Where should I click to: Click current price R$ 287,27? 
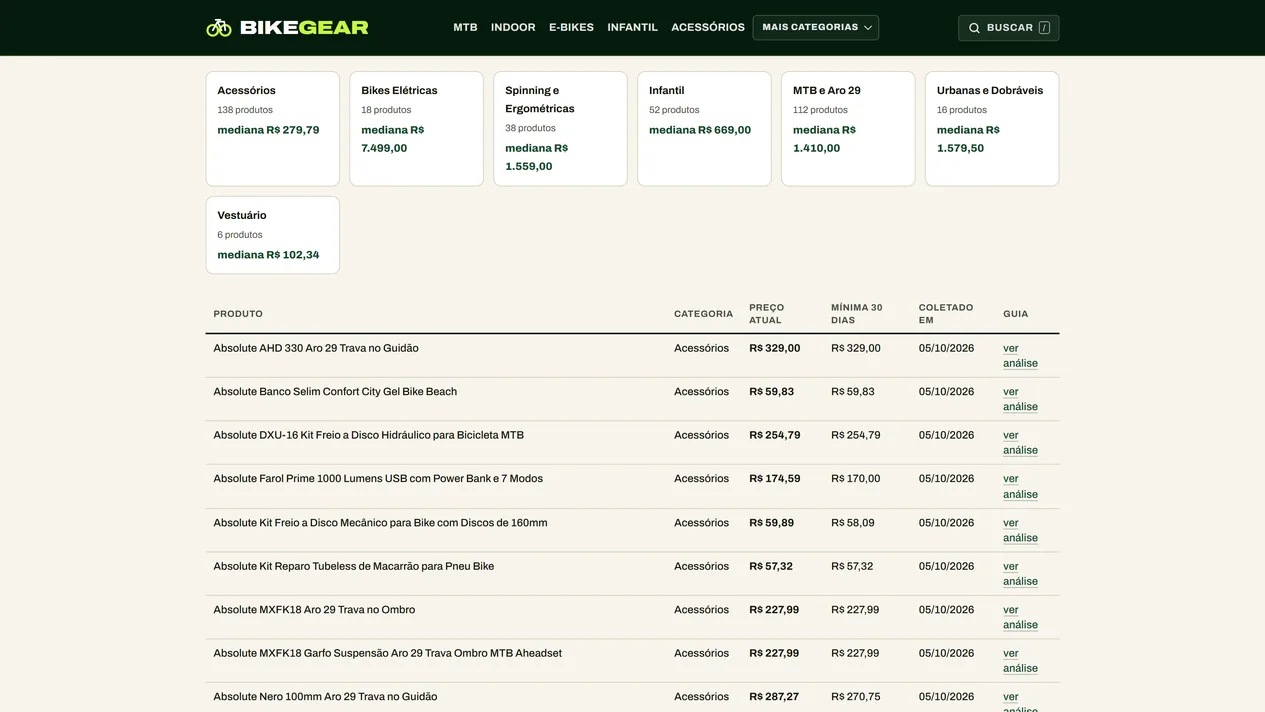(774, 697)
